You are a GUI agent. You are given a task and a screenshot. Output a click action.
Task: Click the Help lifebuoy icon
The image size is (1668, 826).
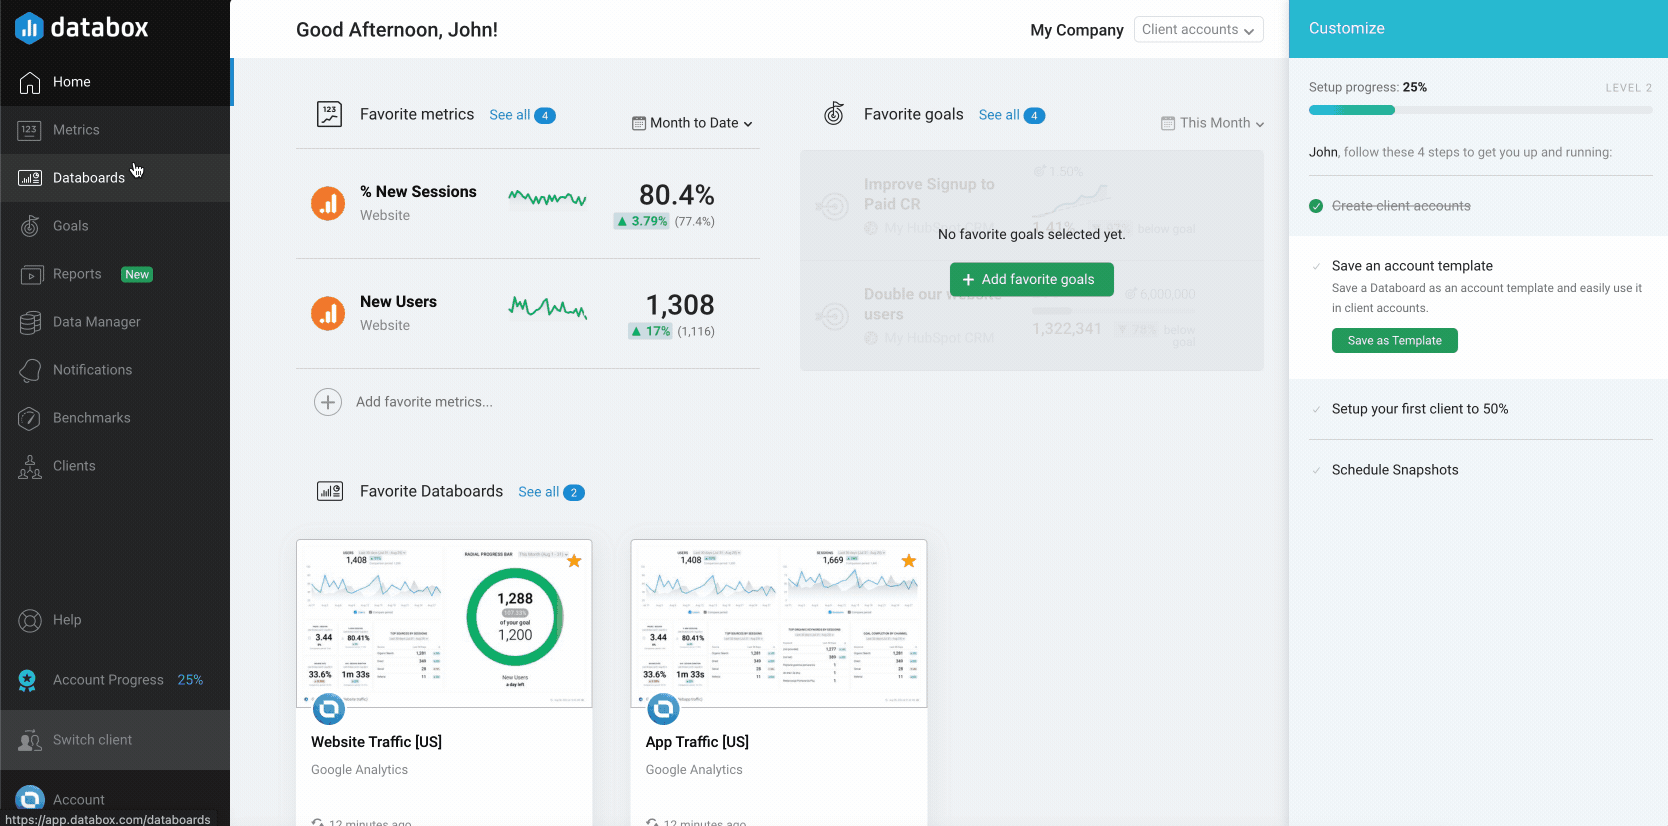click(x=30, y=620)
